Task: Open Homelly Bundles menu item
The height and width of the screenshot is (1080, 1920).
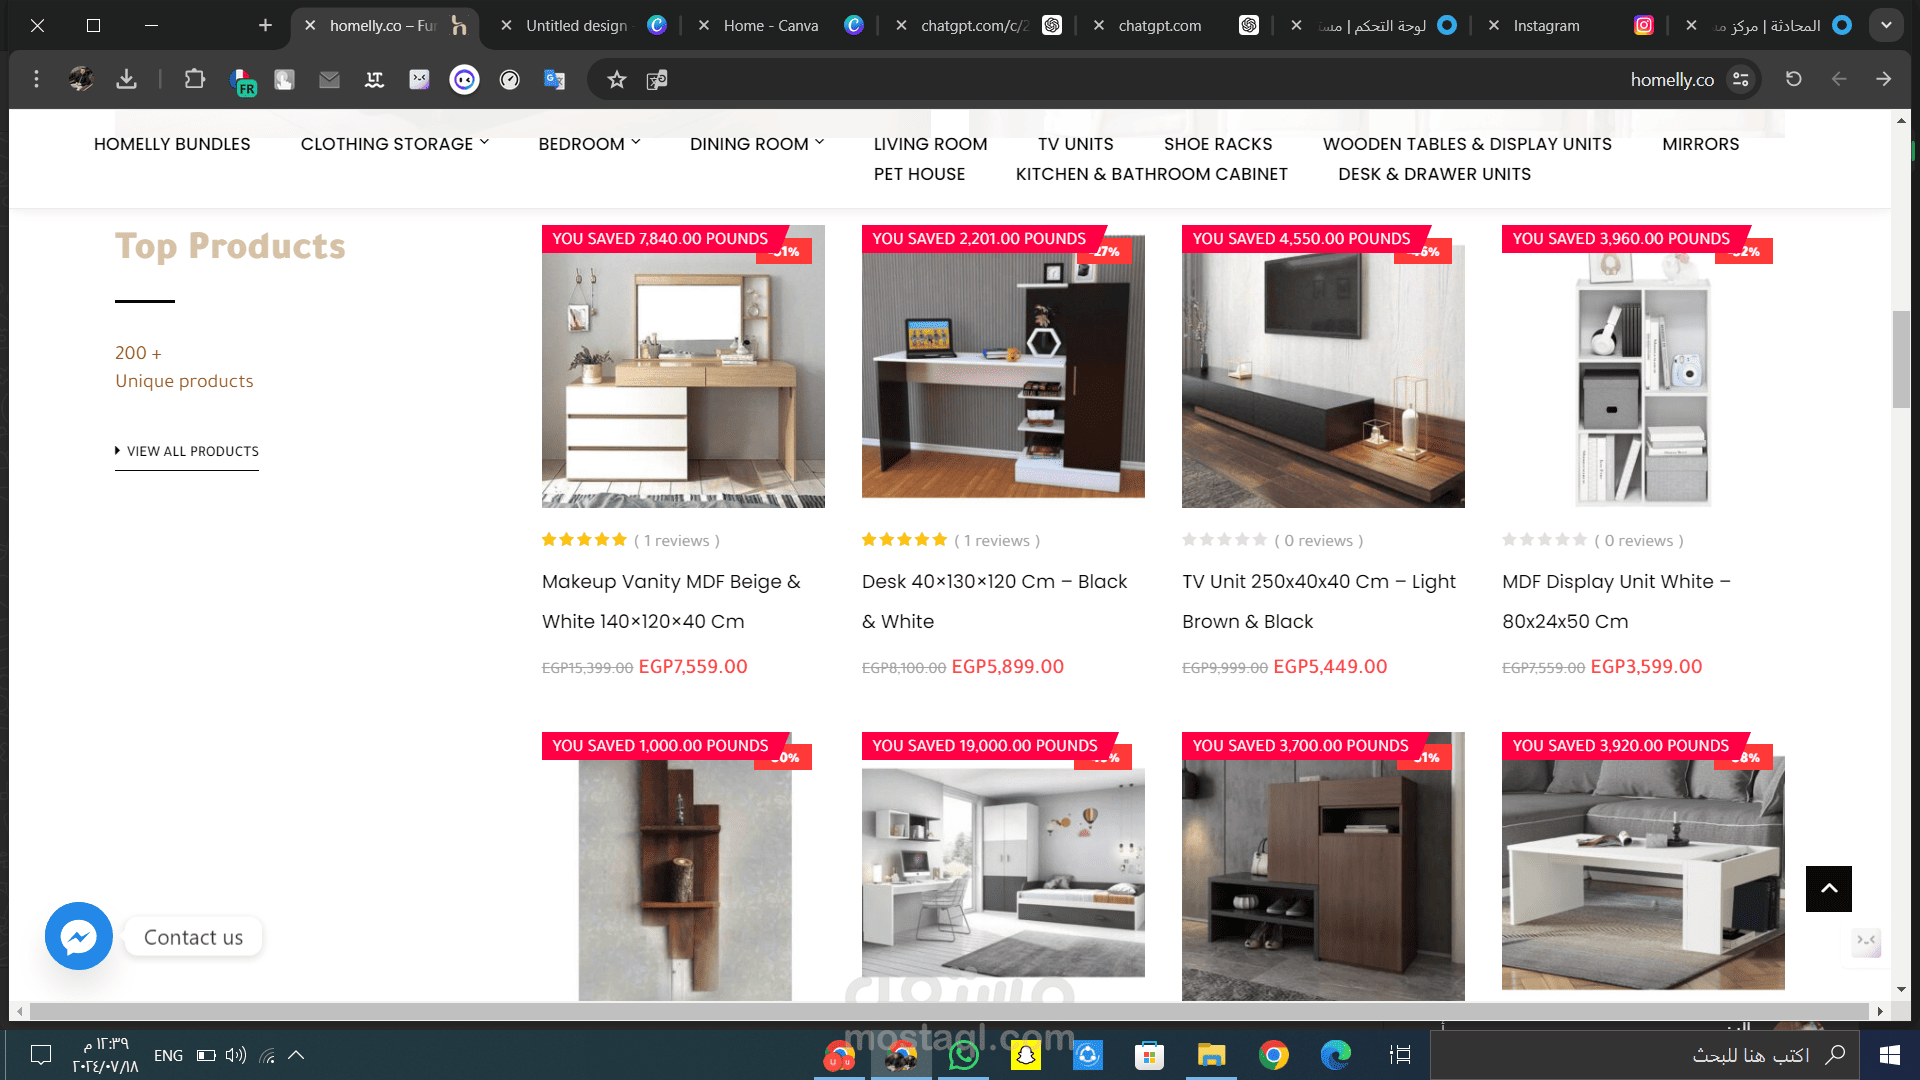Action: [172, 144]
